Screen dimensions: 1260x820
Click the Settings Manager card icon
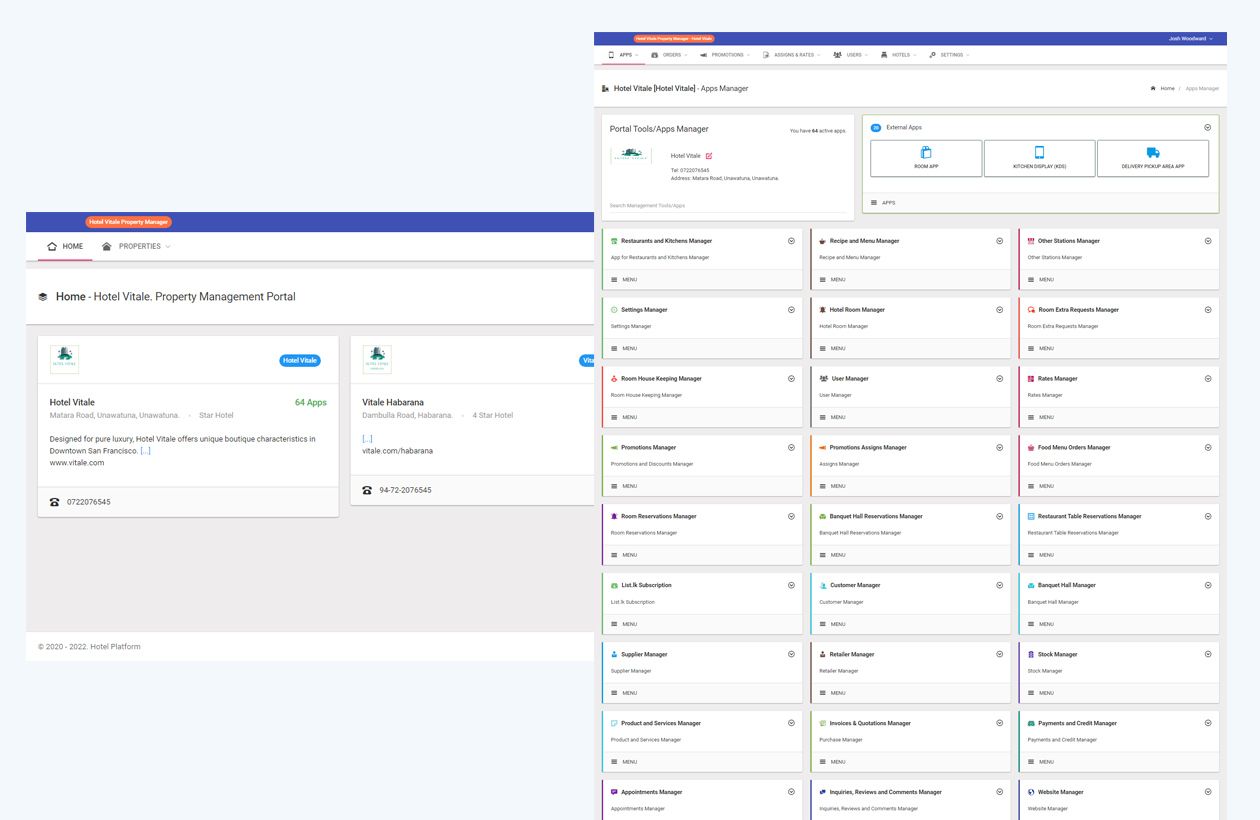point(614,310)
